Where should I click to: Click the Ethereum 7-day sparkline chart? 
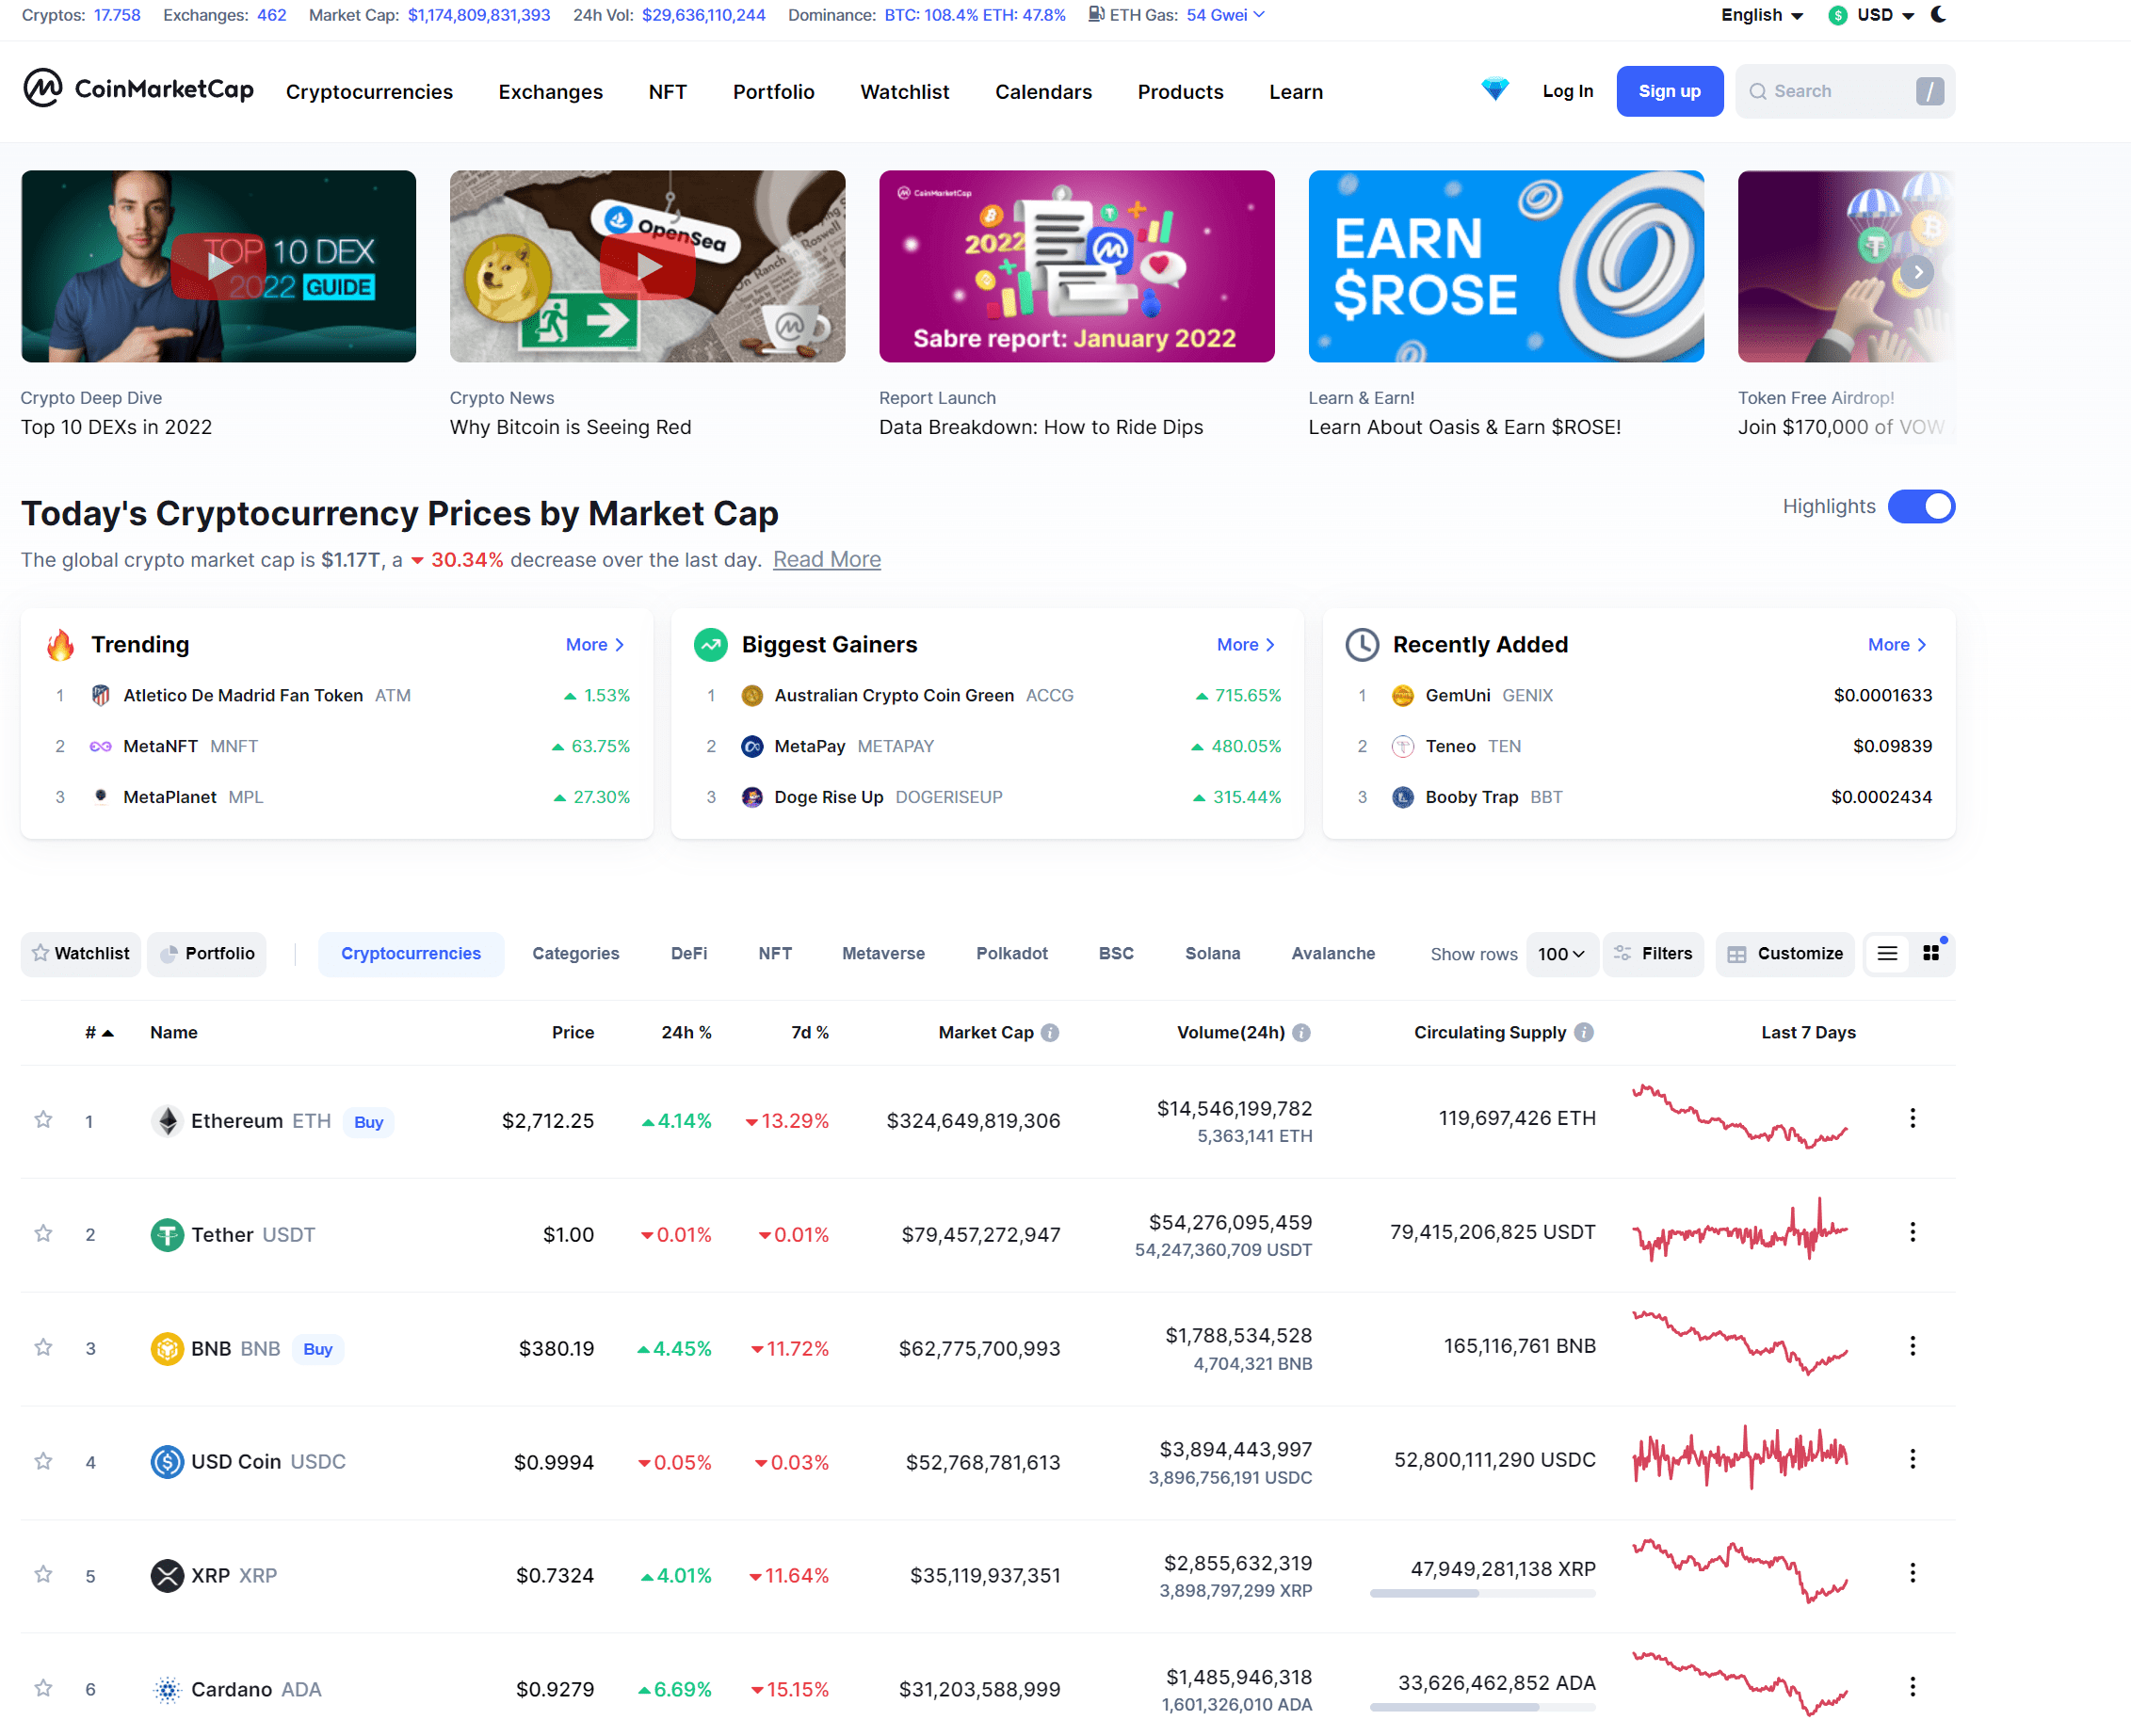coord(1740,1115)
